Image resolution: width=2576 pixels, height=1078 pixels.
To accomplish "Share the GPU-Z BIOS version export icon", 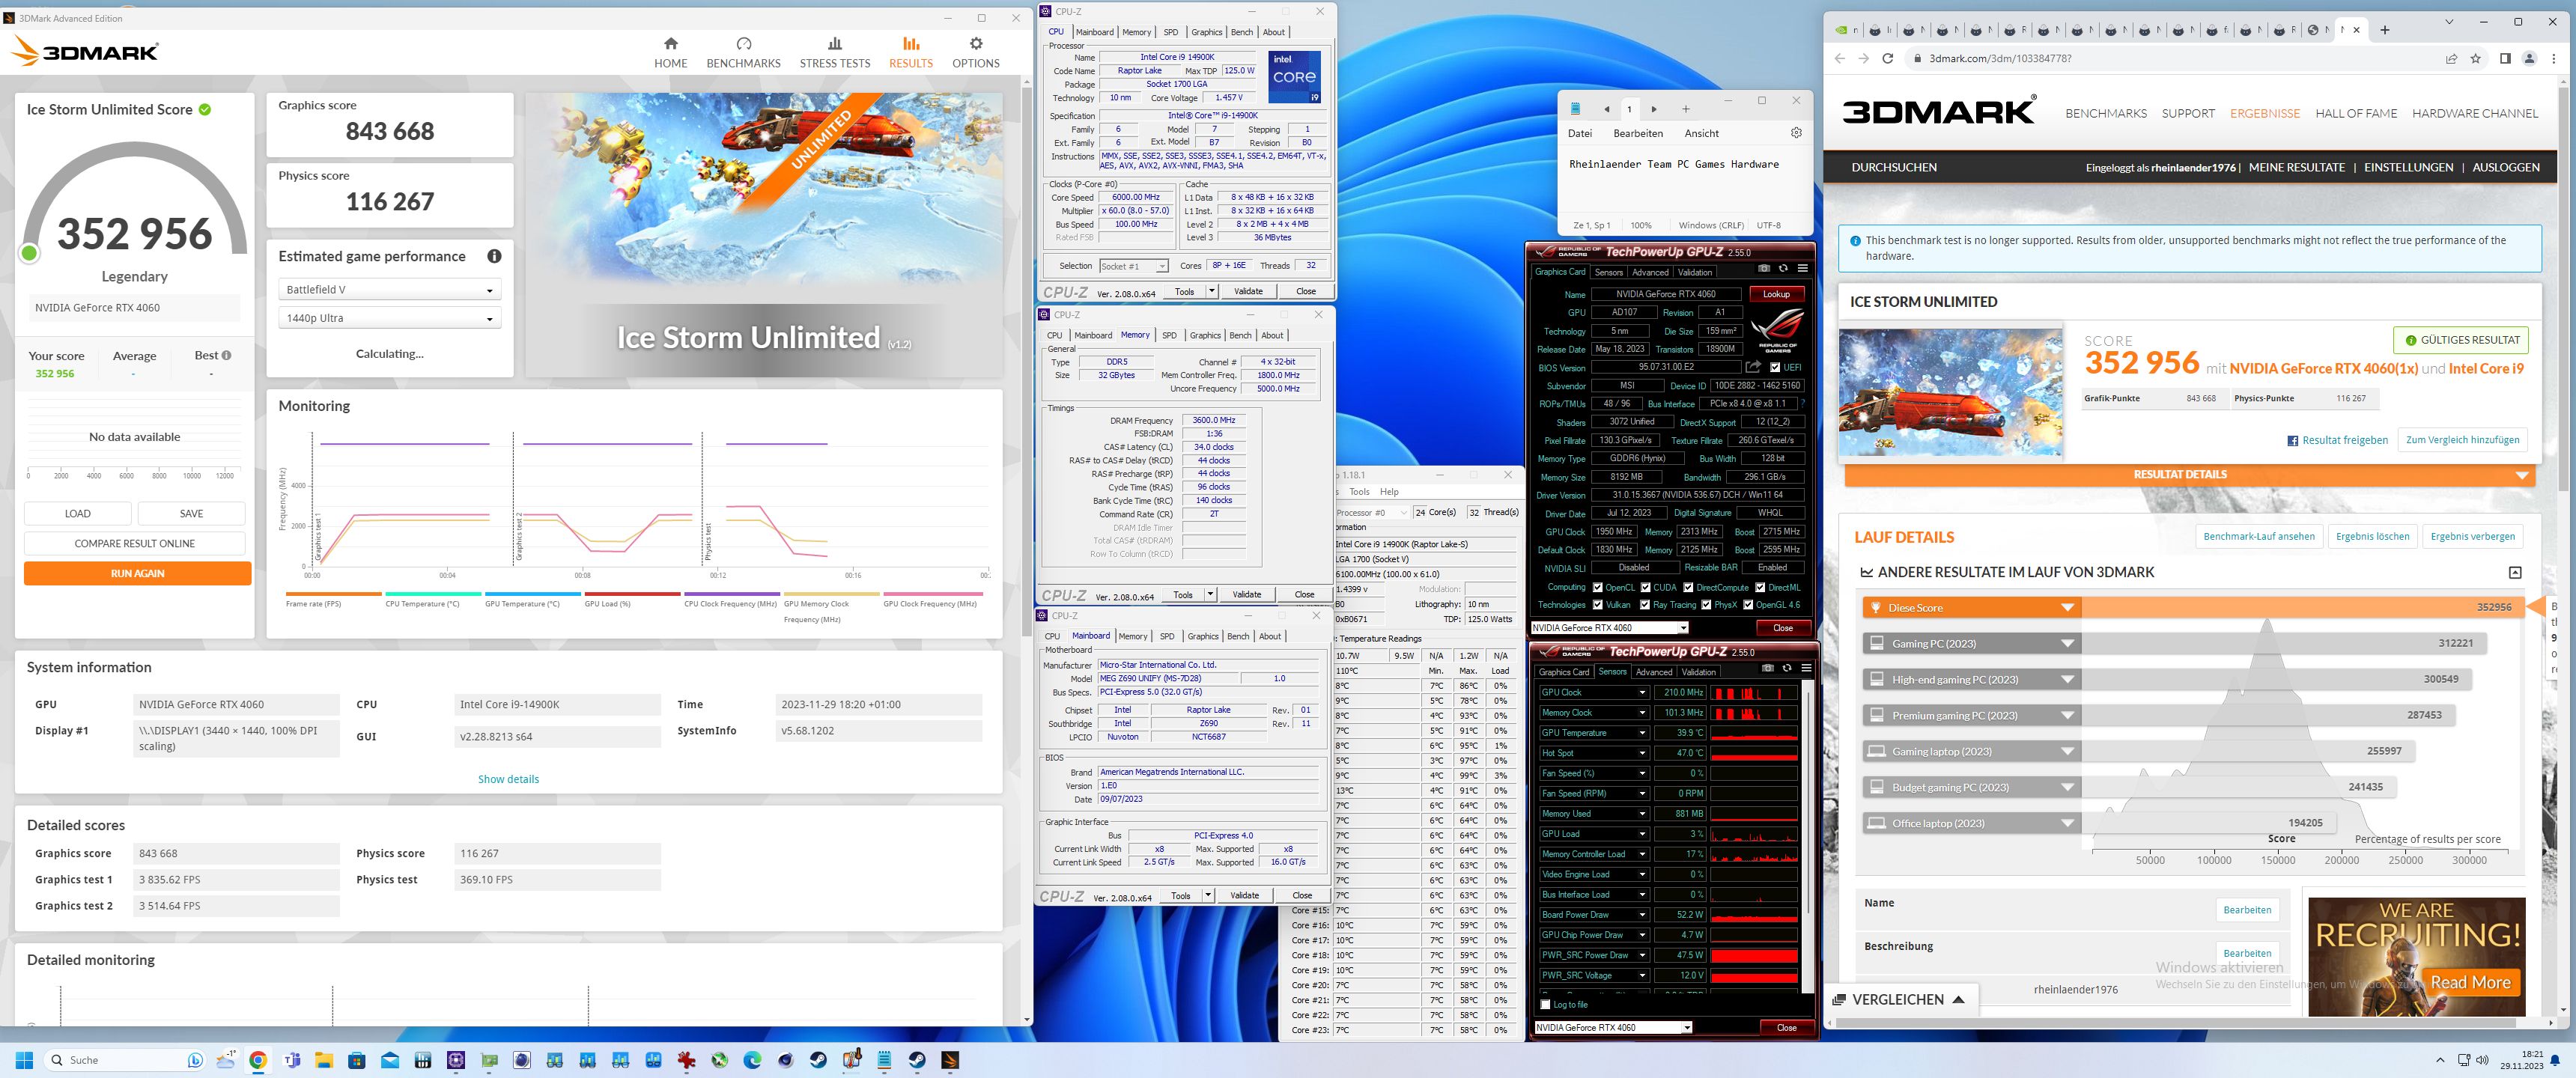I will point(1753,367).
